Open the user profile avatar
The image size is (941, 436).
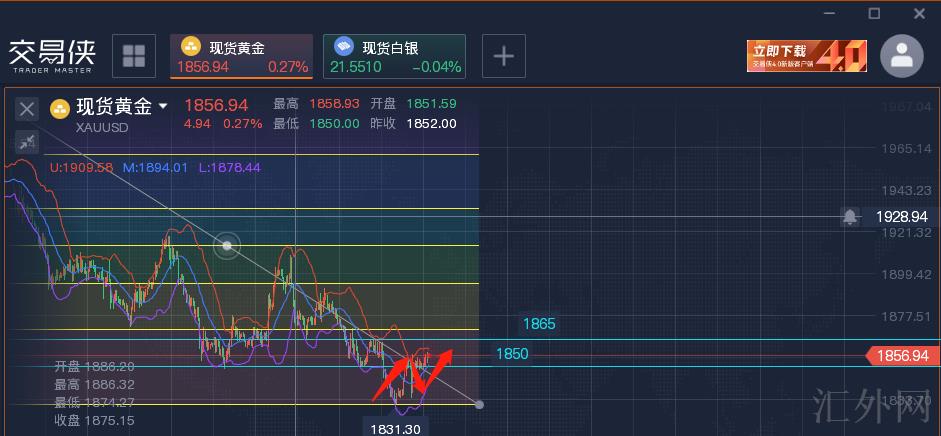pos(901,56)
